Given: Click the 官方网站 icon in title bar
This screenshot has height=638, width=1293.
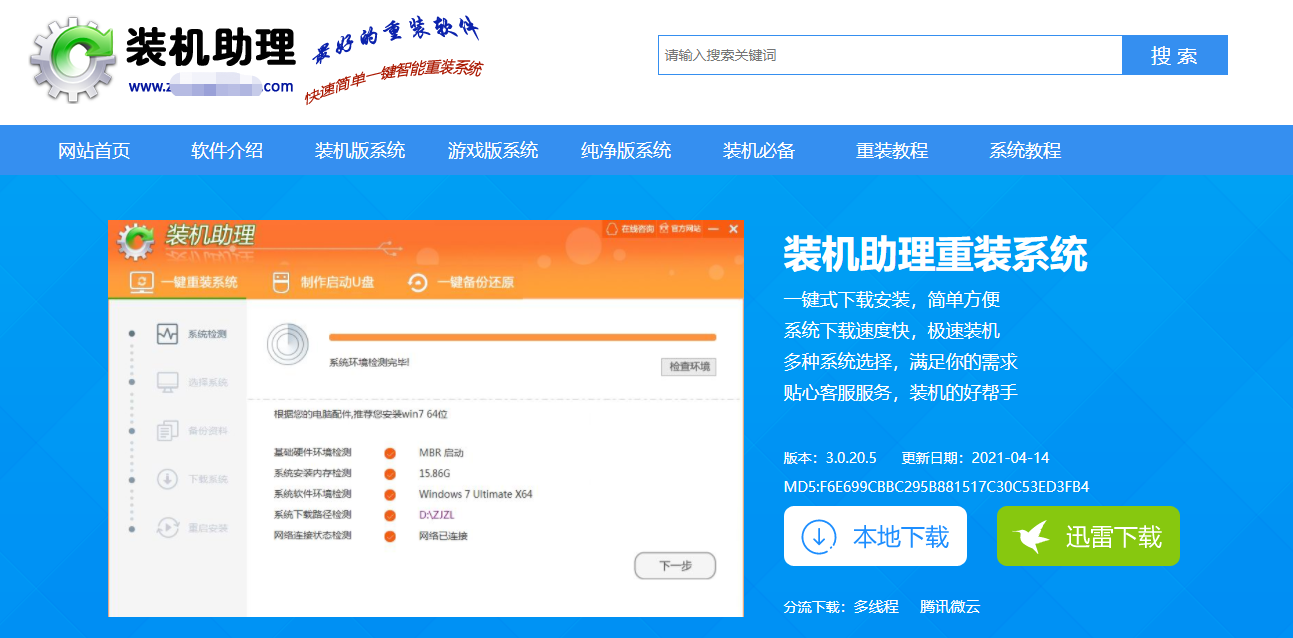Looking at the screenshot, I should [663, 229].
